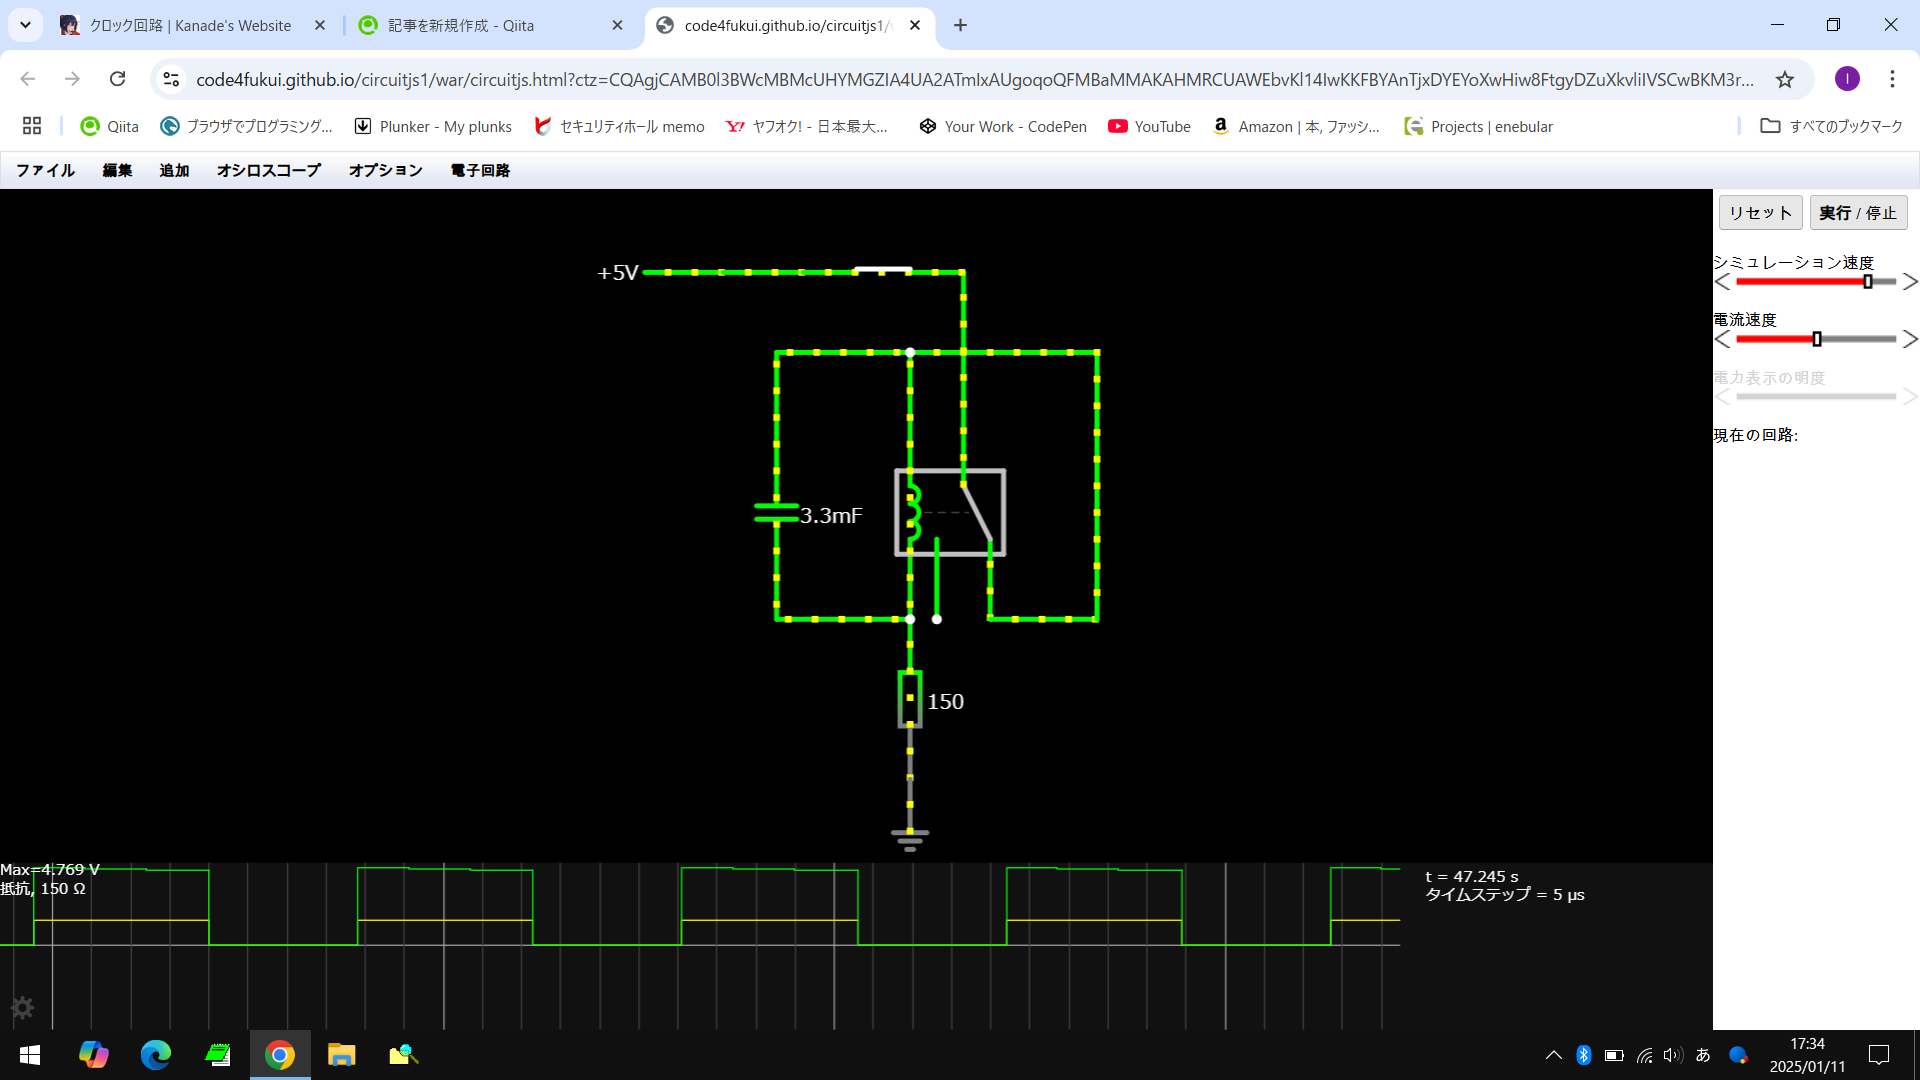Expand the tab search dropdown arrow

tap(25, 25)
